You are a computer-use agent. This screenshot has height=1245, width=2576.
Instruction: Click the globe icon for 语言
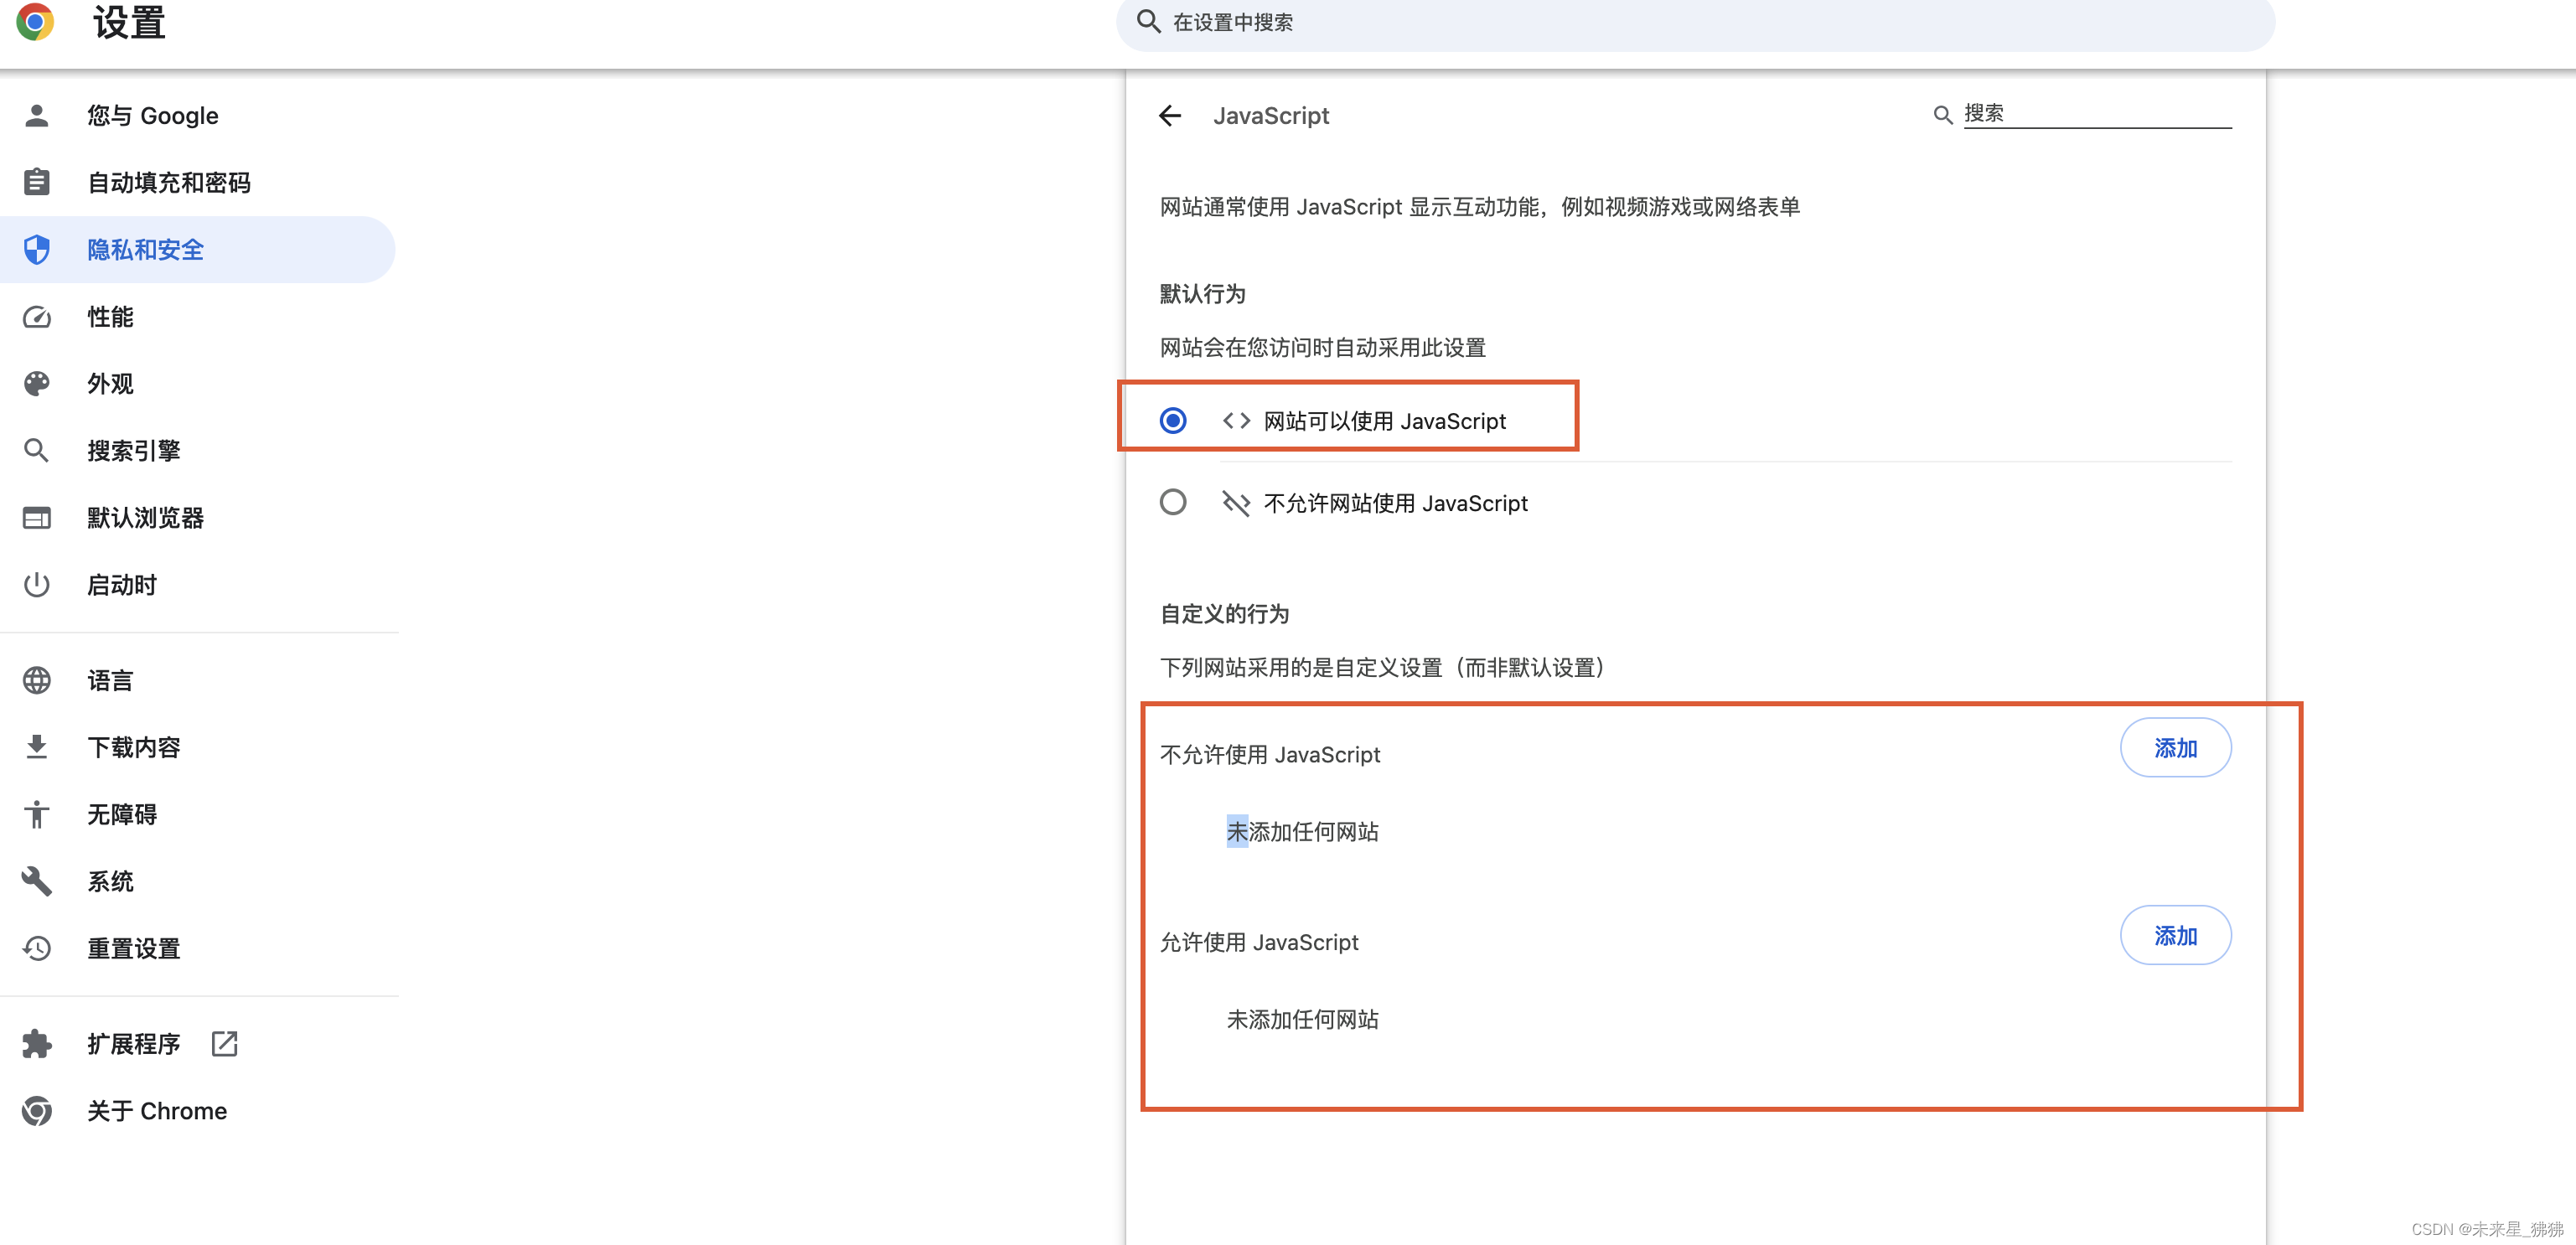pyautogui.click(x=37, y=681)
